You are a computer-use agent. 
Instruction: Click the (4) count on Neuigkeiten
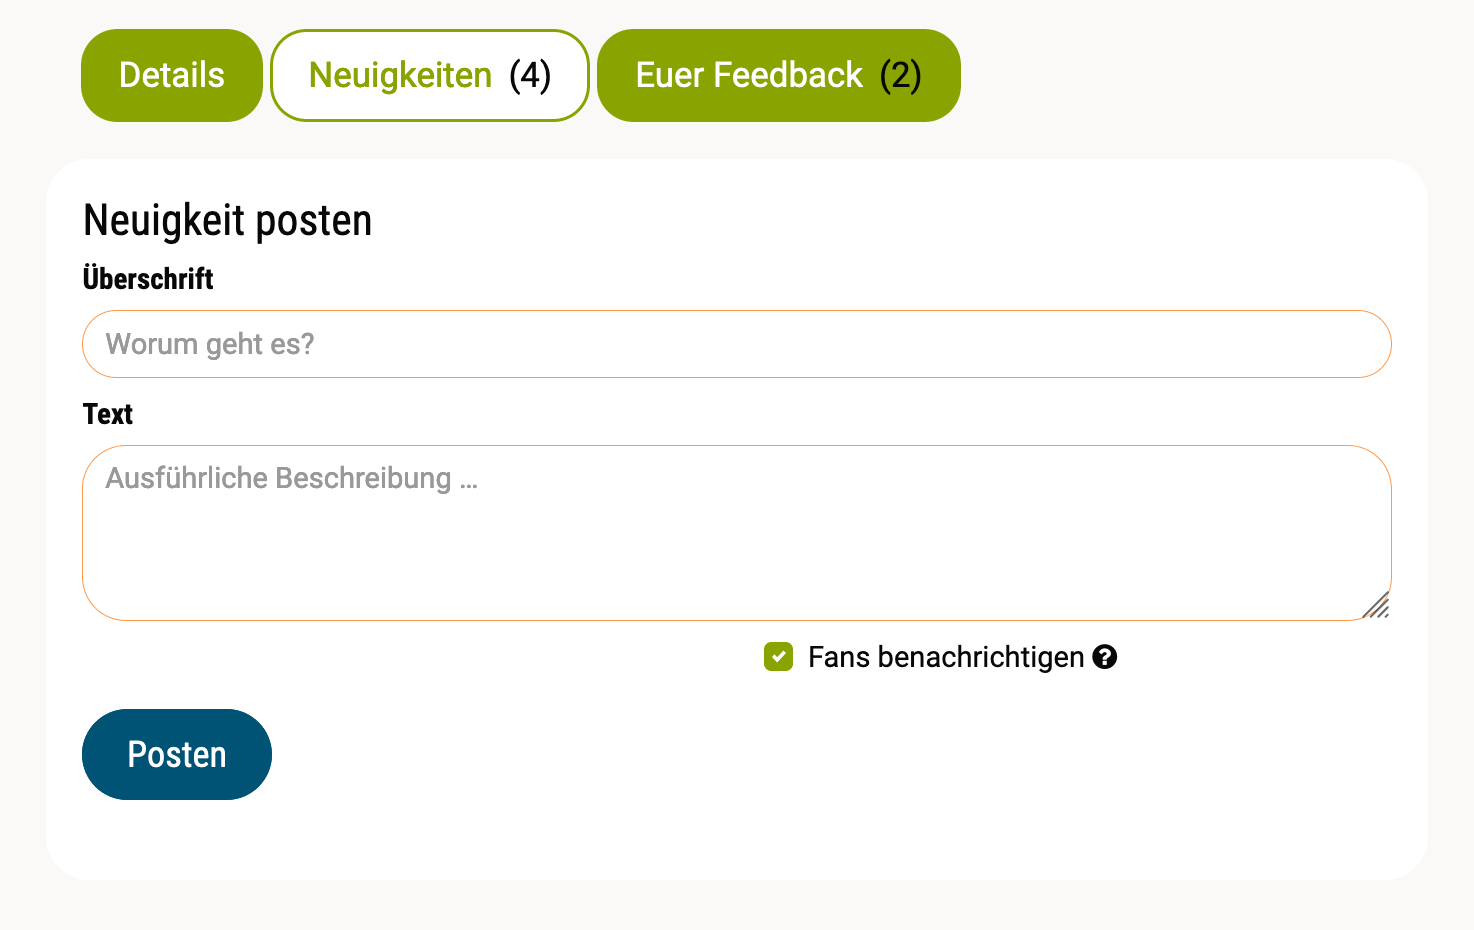[x=530, y=76]
